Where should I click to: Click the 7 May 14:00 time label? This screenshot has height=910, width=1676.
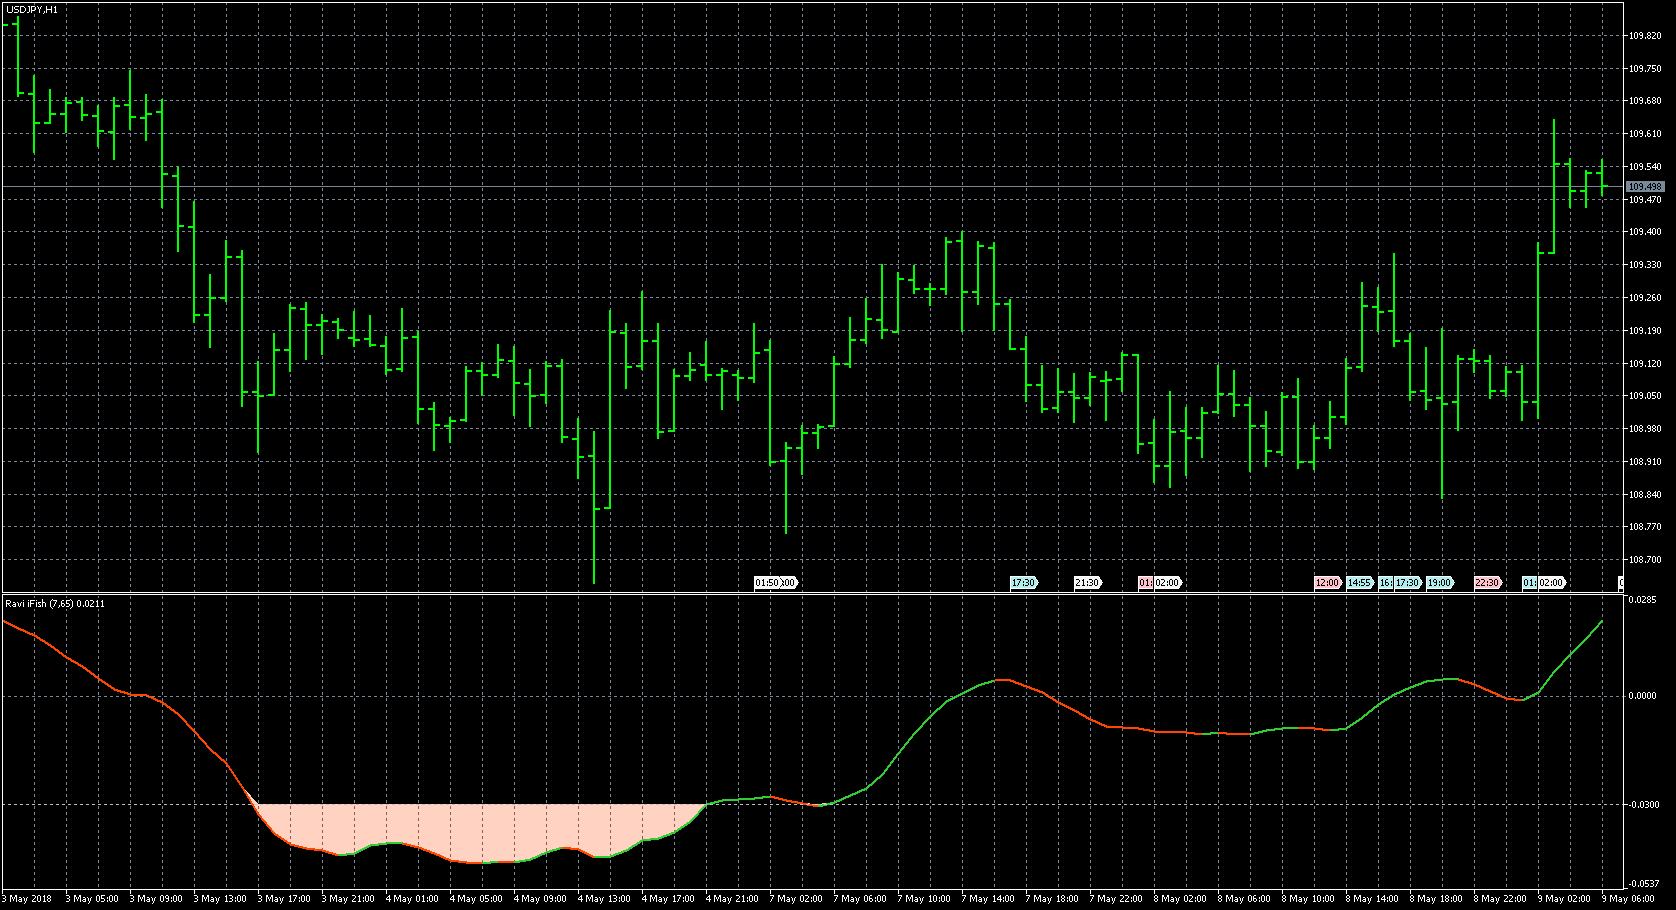point(990,899)
